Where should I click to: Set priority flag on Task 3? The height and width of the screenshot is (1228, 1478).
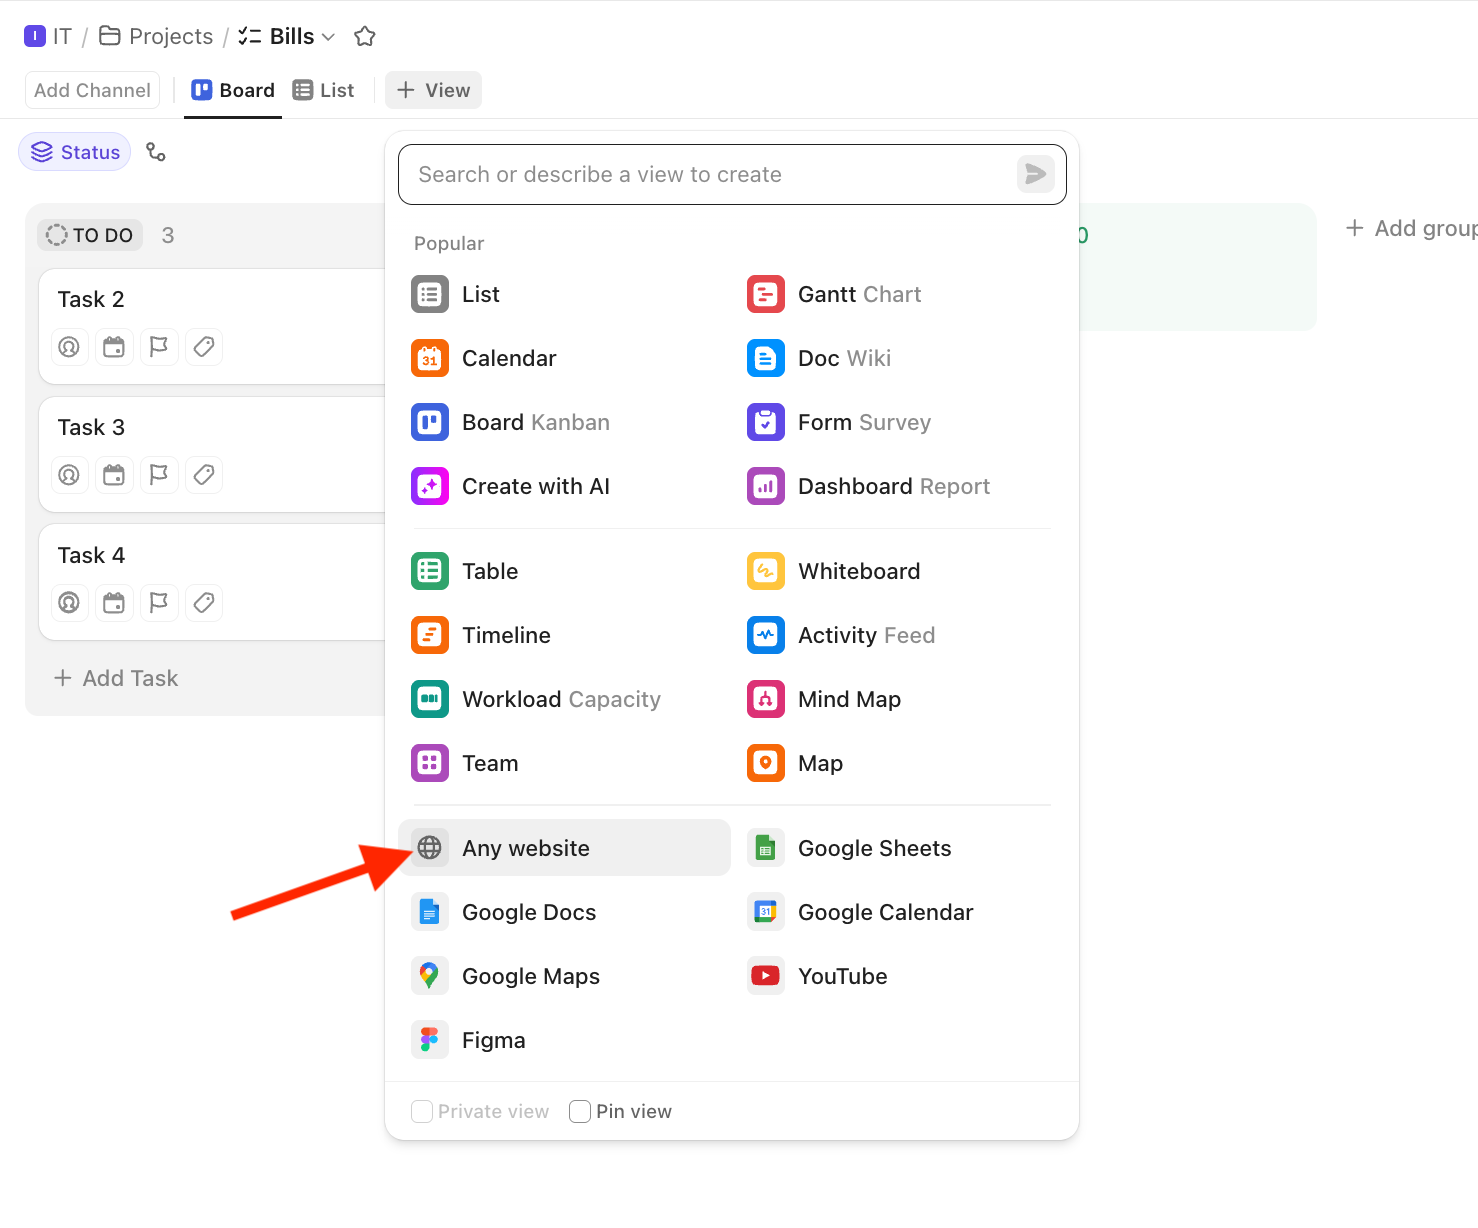[x=159, y=475]
